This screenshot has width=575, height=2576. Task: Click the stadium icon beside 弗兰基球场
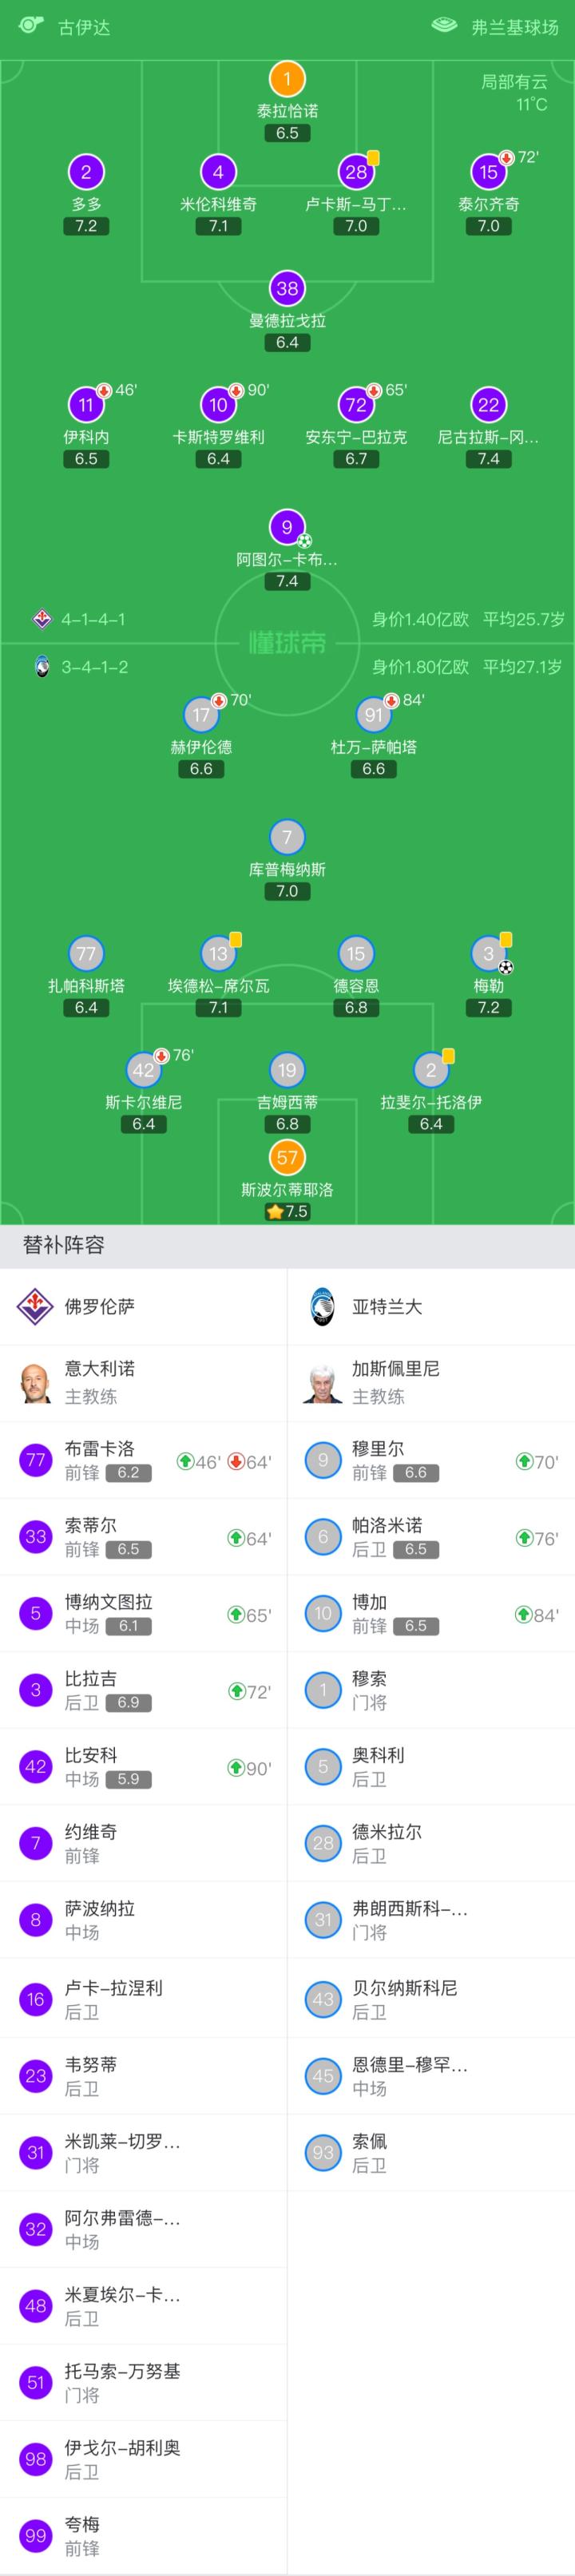click(x=444, y=25)
